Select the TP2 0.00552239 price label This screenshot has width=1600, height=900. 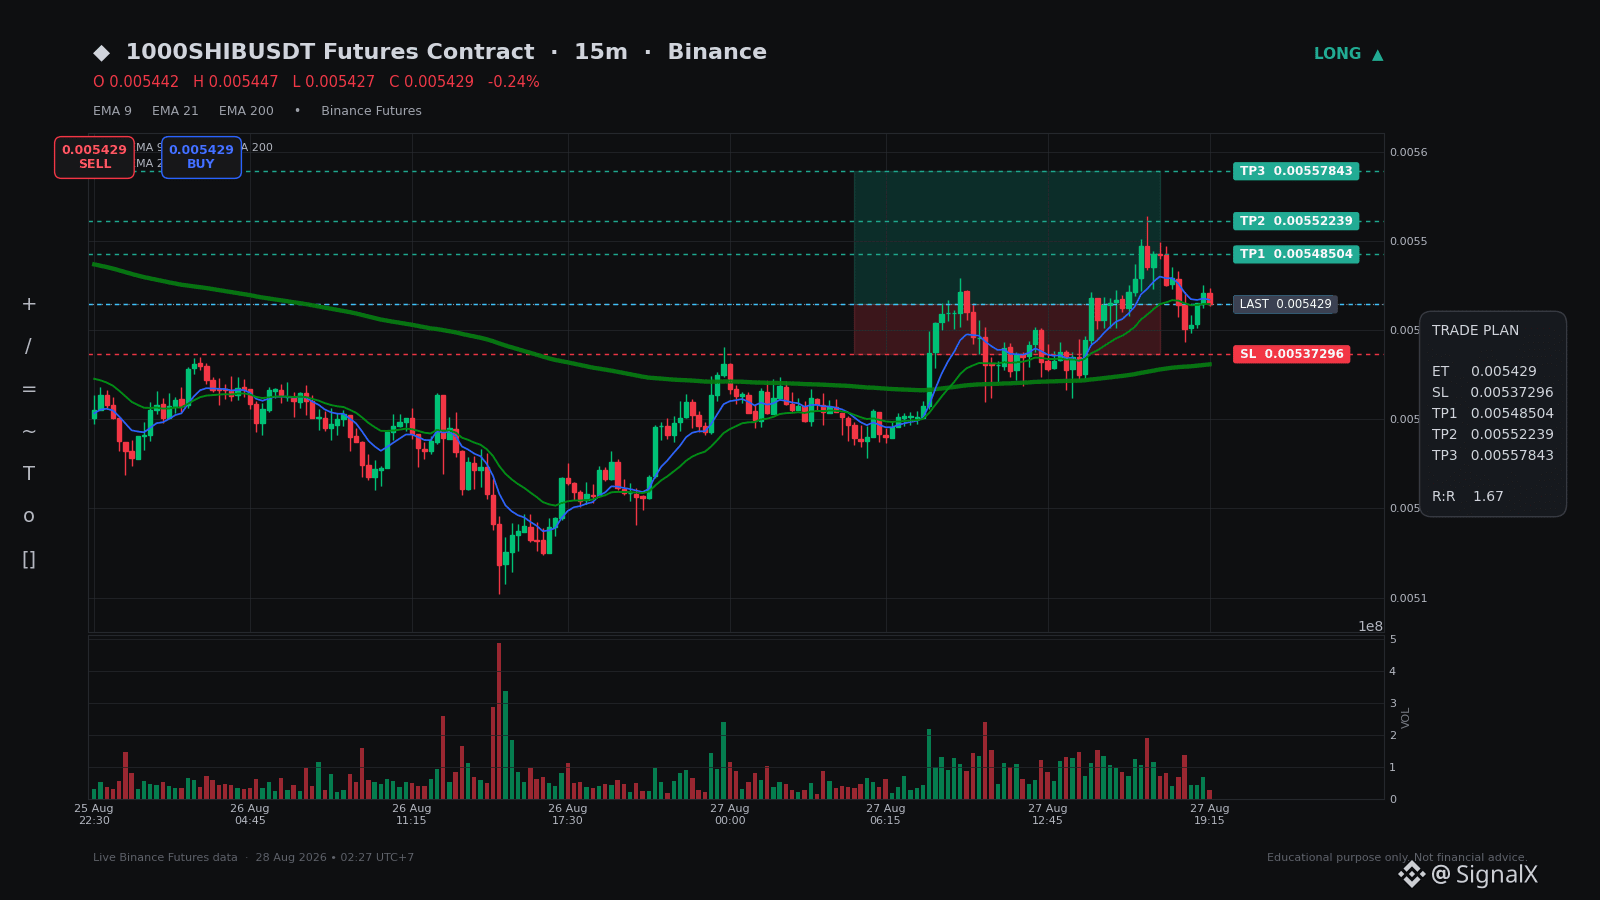point(1296,221)
